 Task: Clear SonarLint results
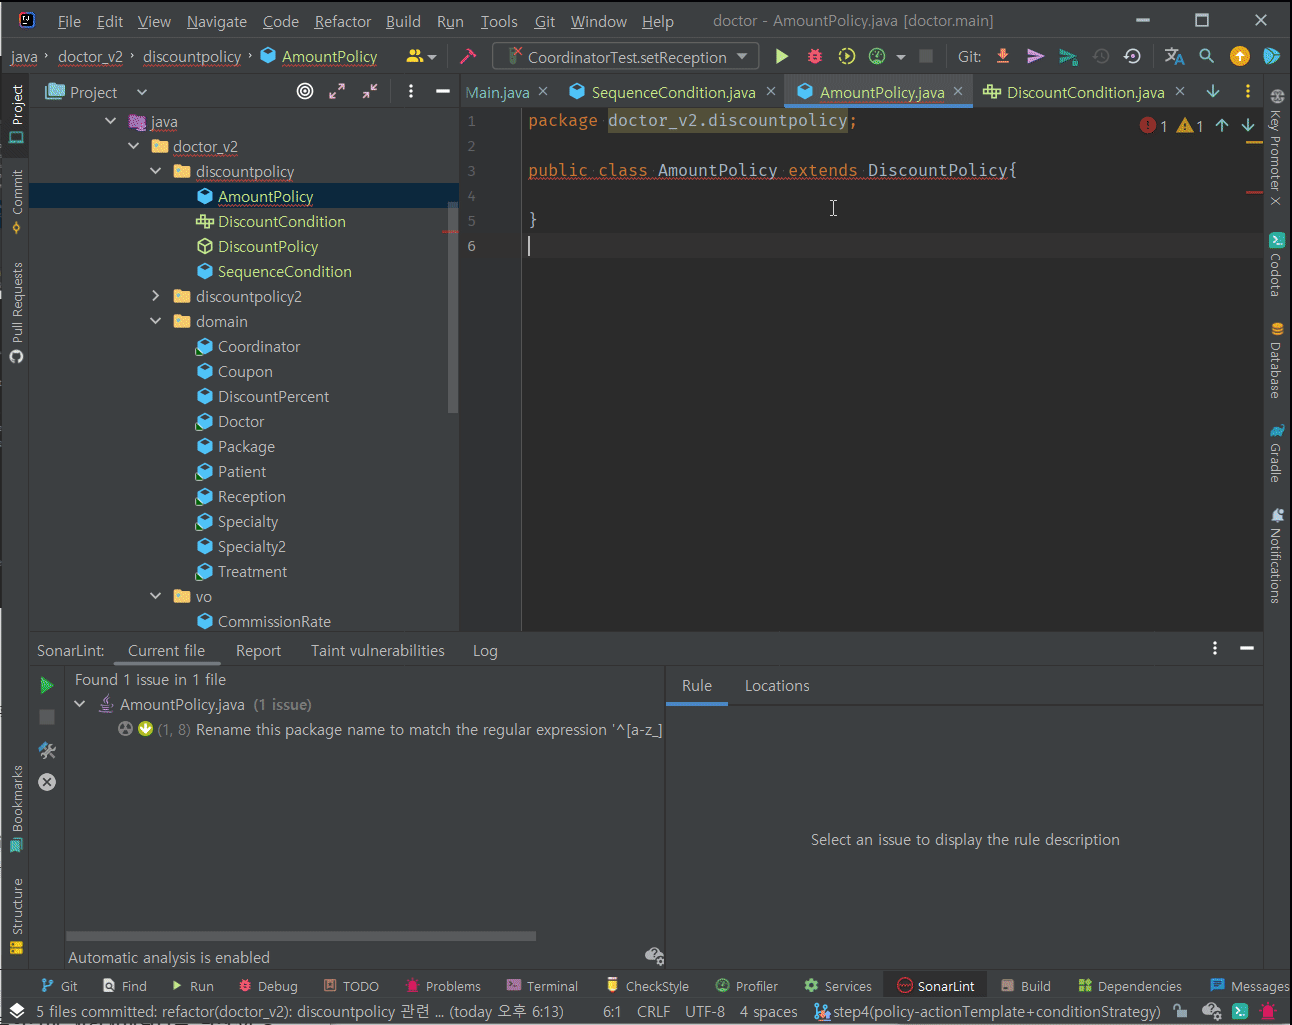pos(47,782)
